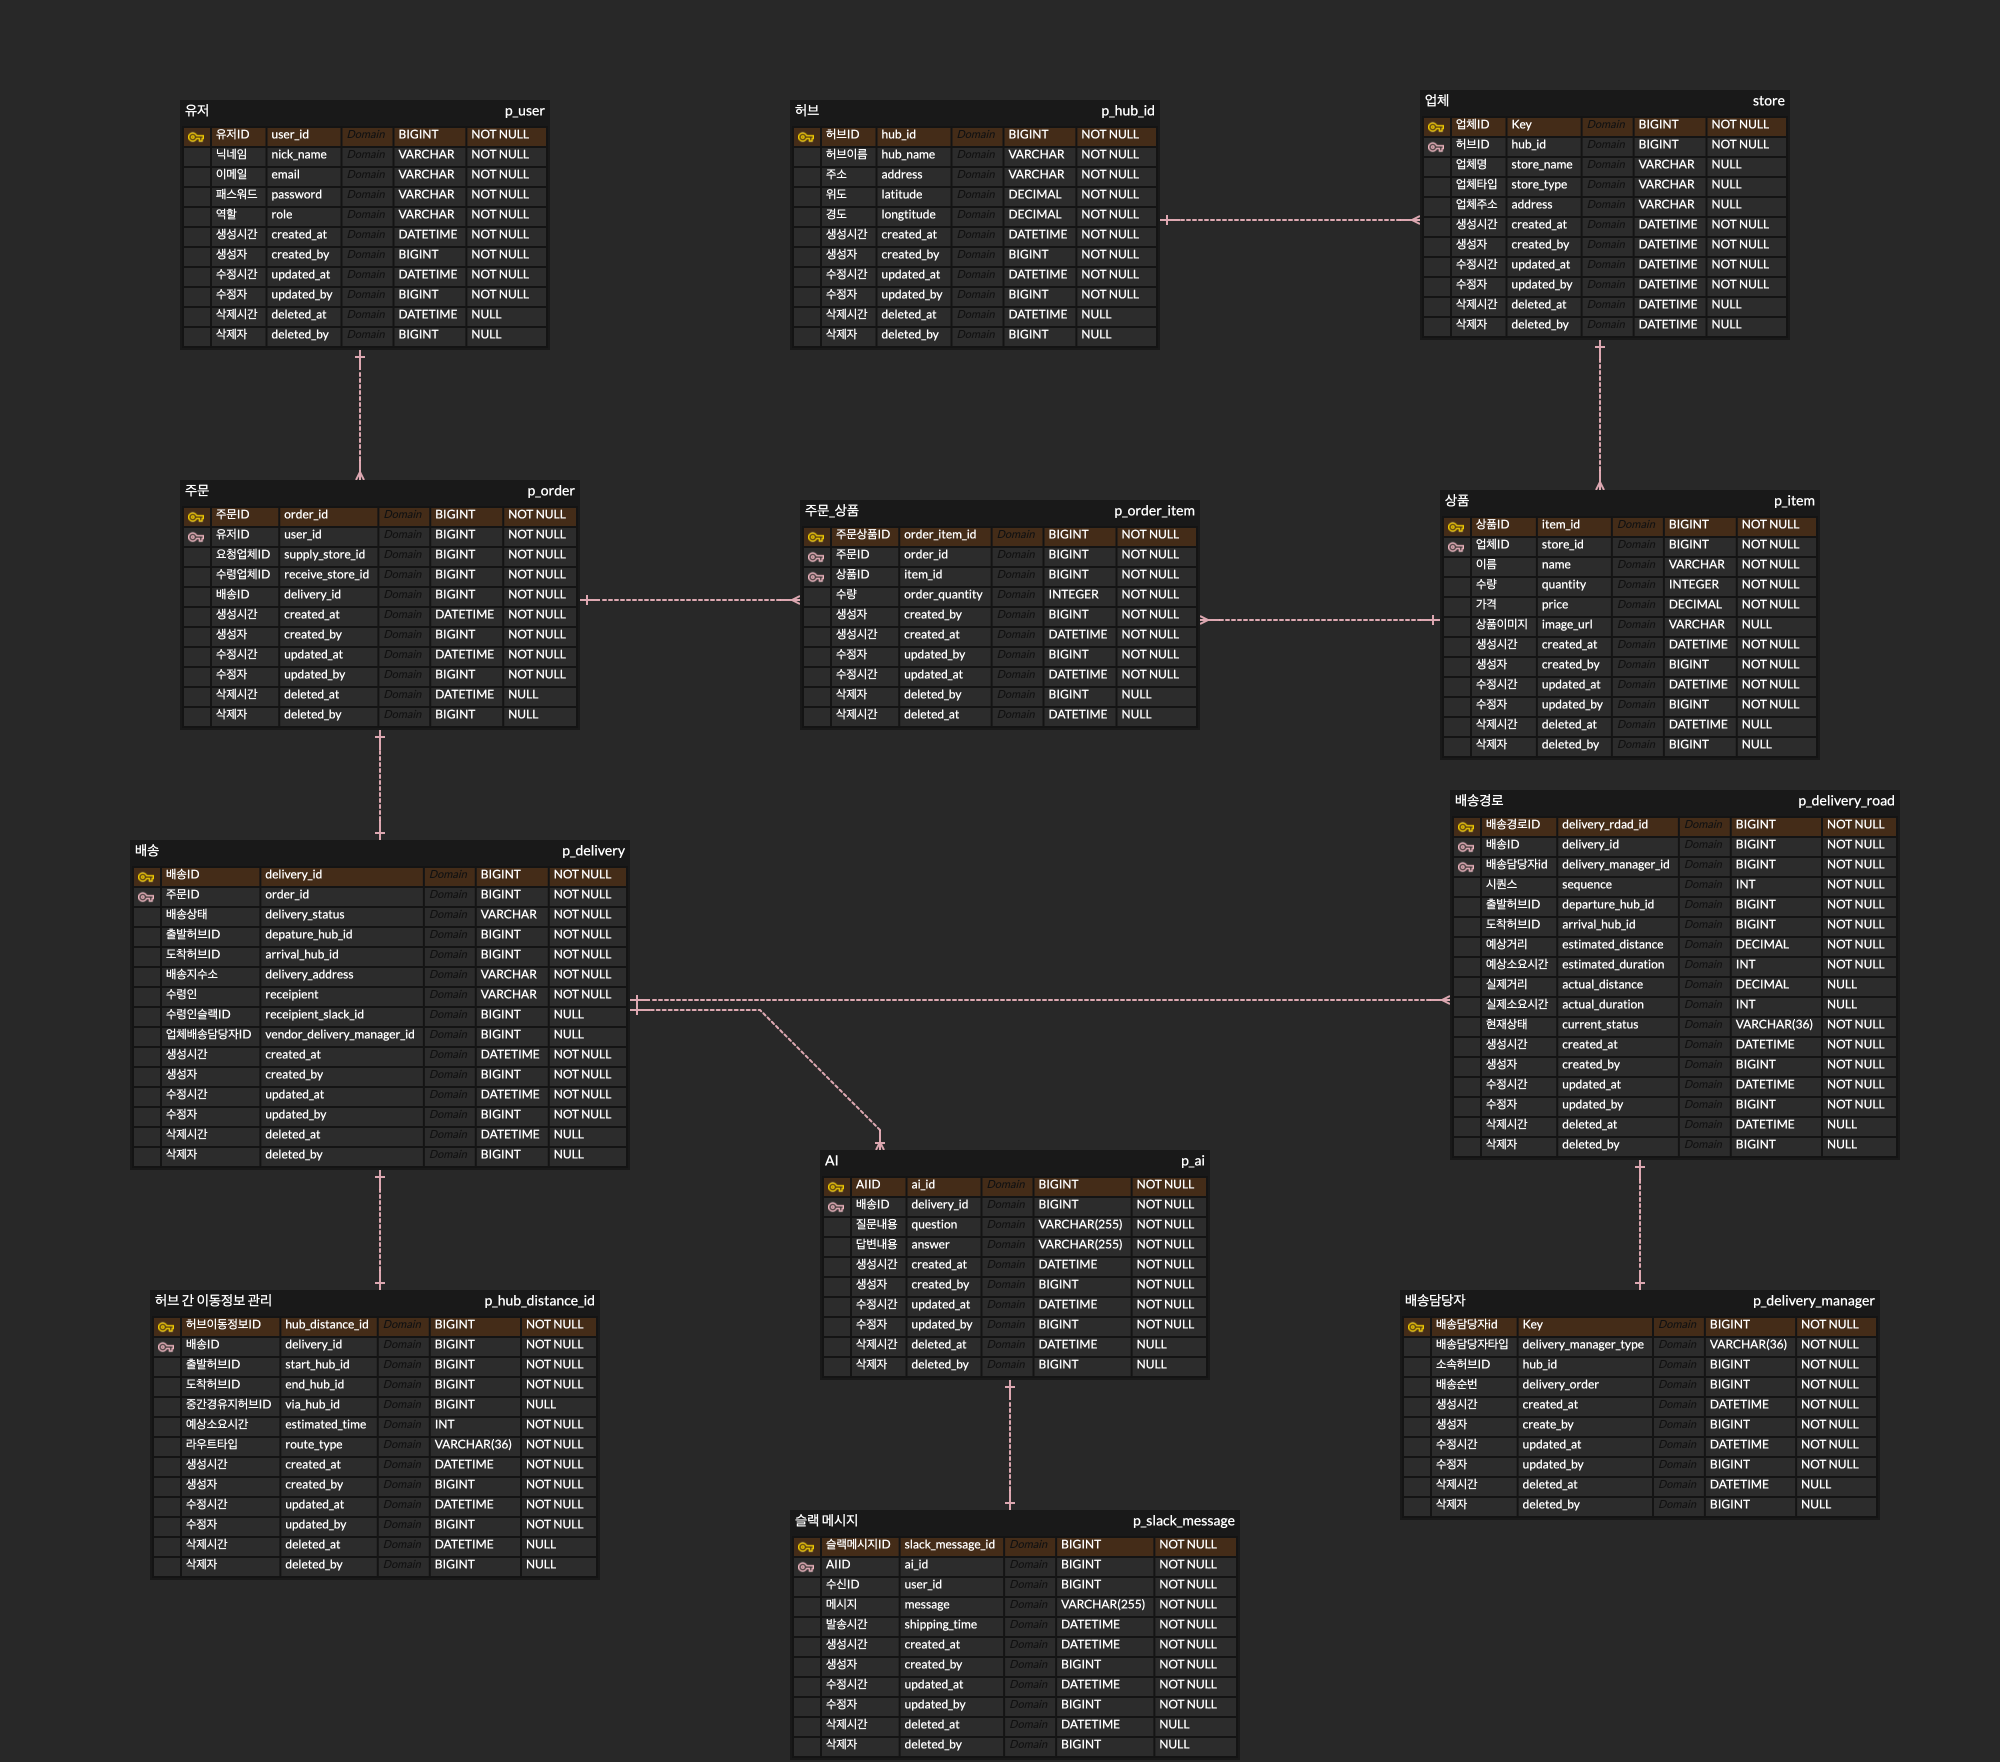The height and width of the screenshot is (1762, 2000).
Task: Select the longtitude field in hub table
Action: point(908,215)
